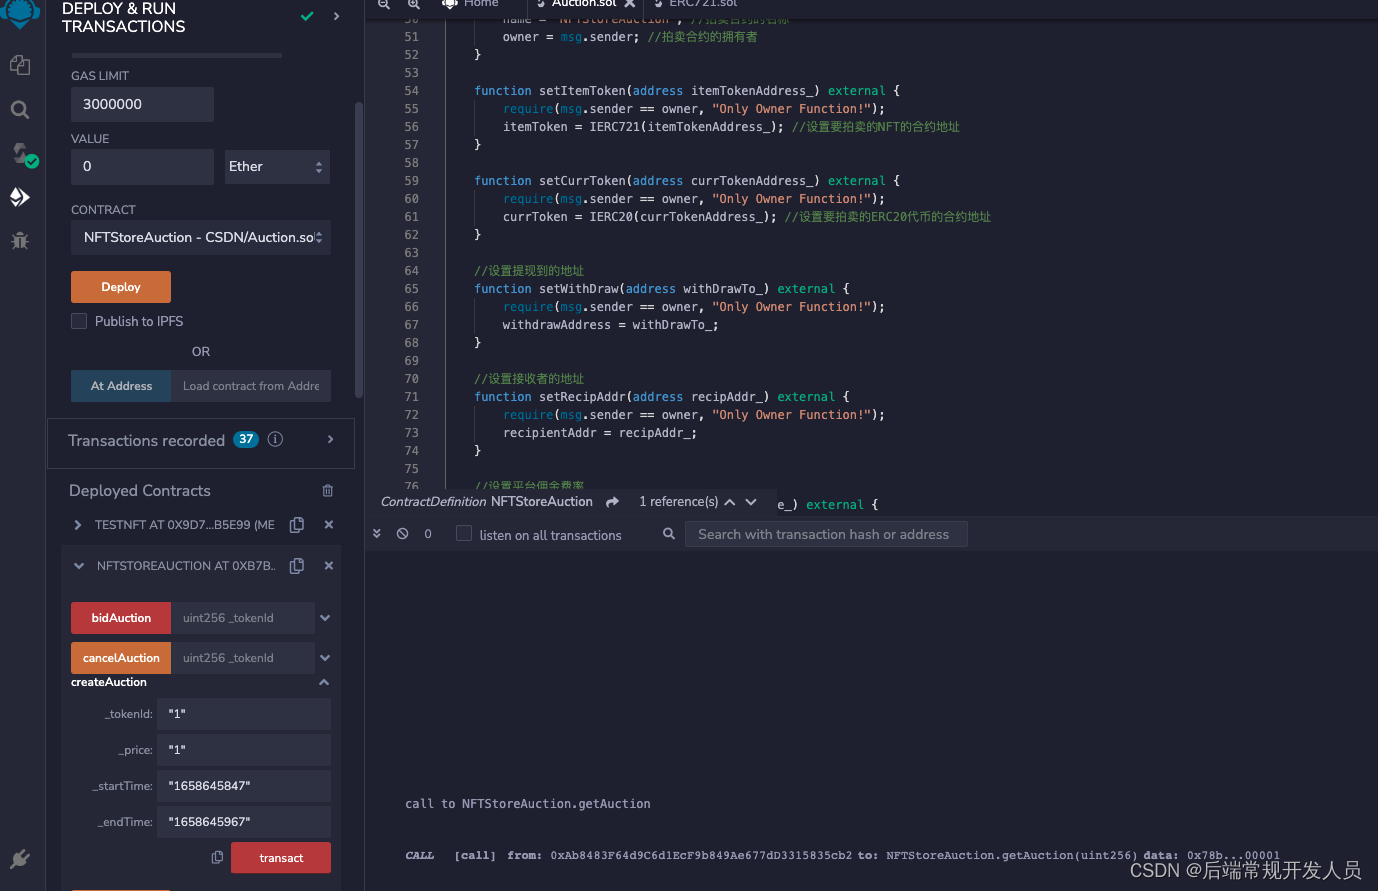Run the cancelAuction function
Screen dimensions: 1378x891
[x=121, y=658]
